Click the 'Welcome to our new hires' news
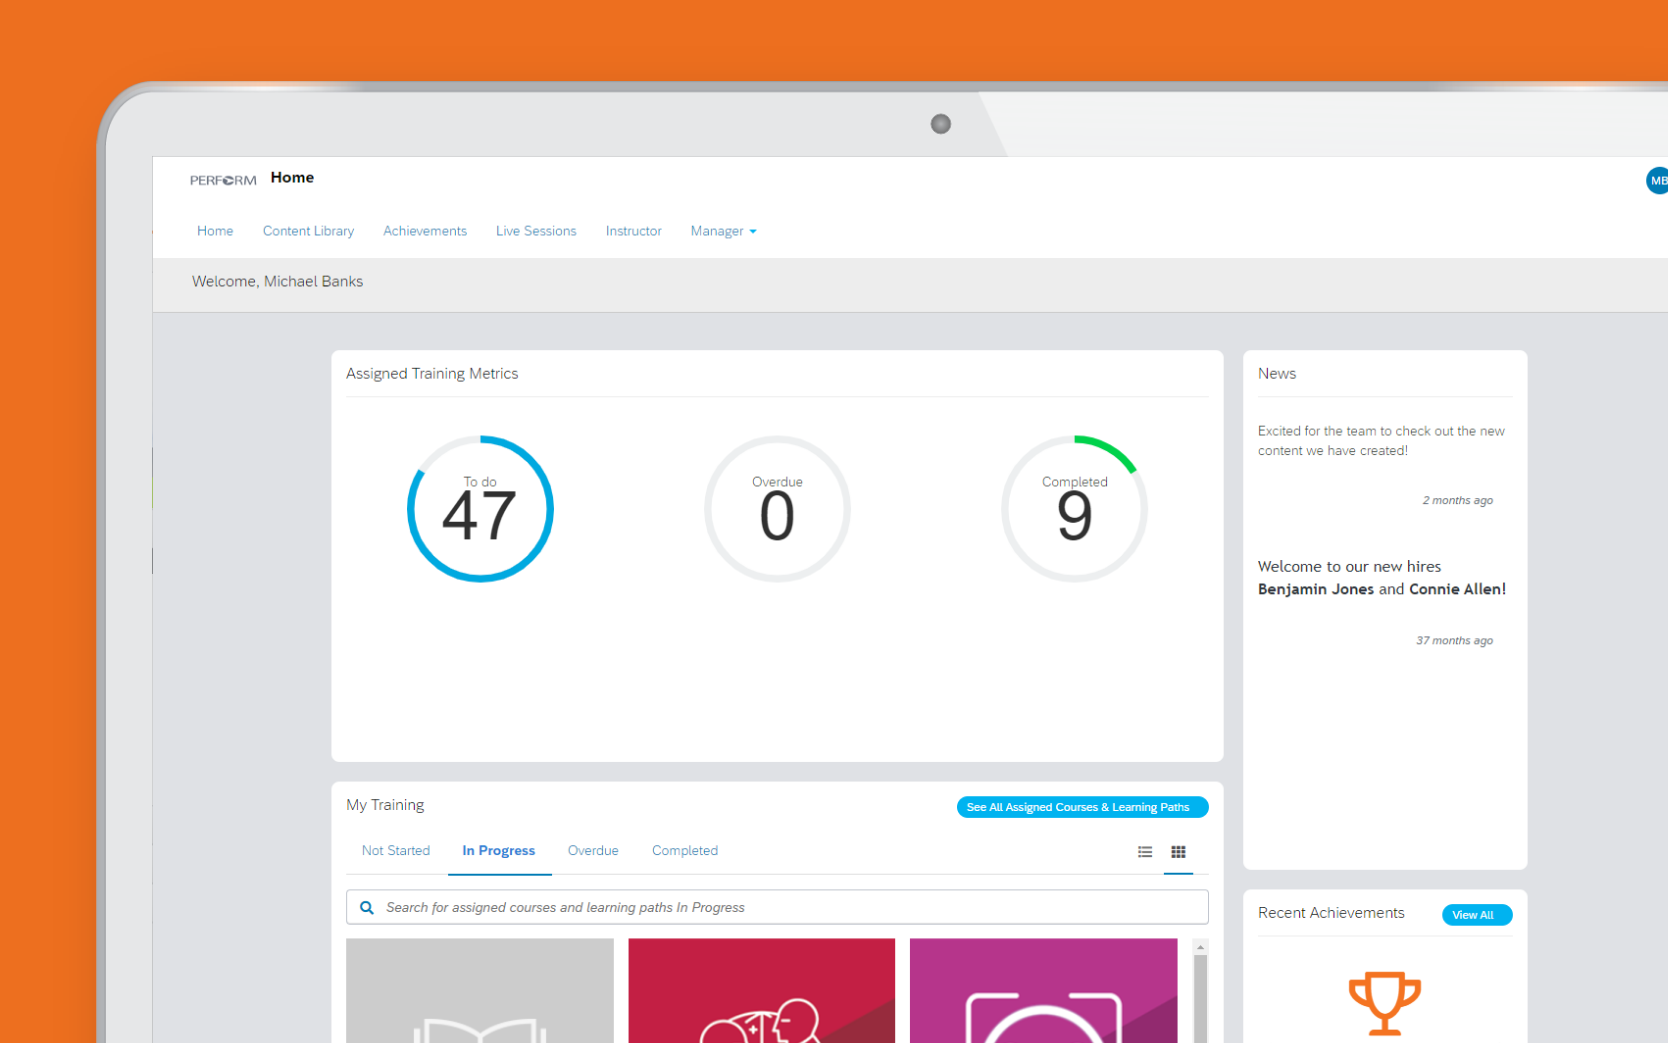Viewport: 1668px width, 1043px height. click(1382, 578)
